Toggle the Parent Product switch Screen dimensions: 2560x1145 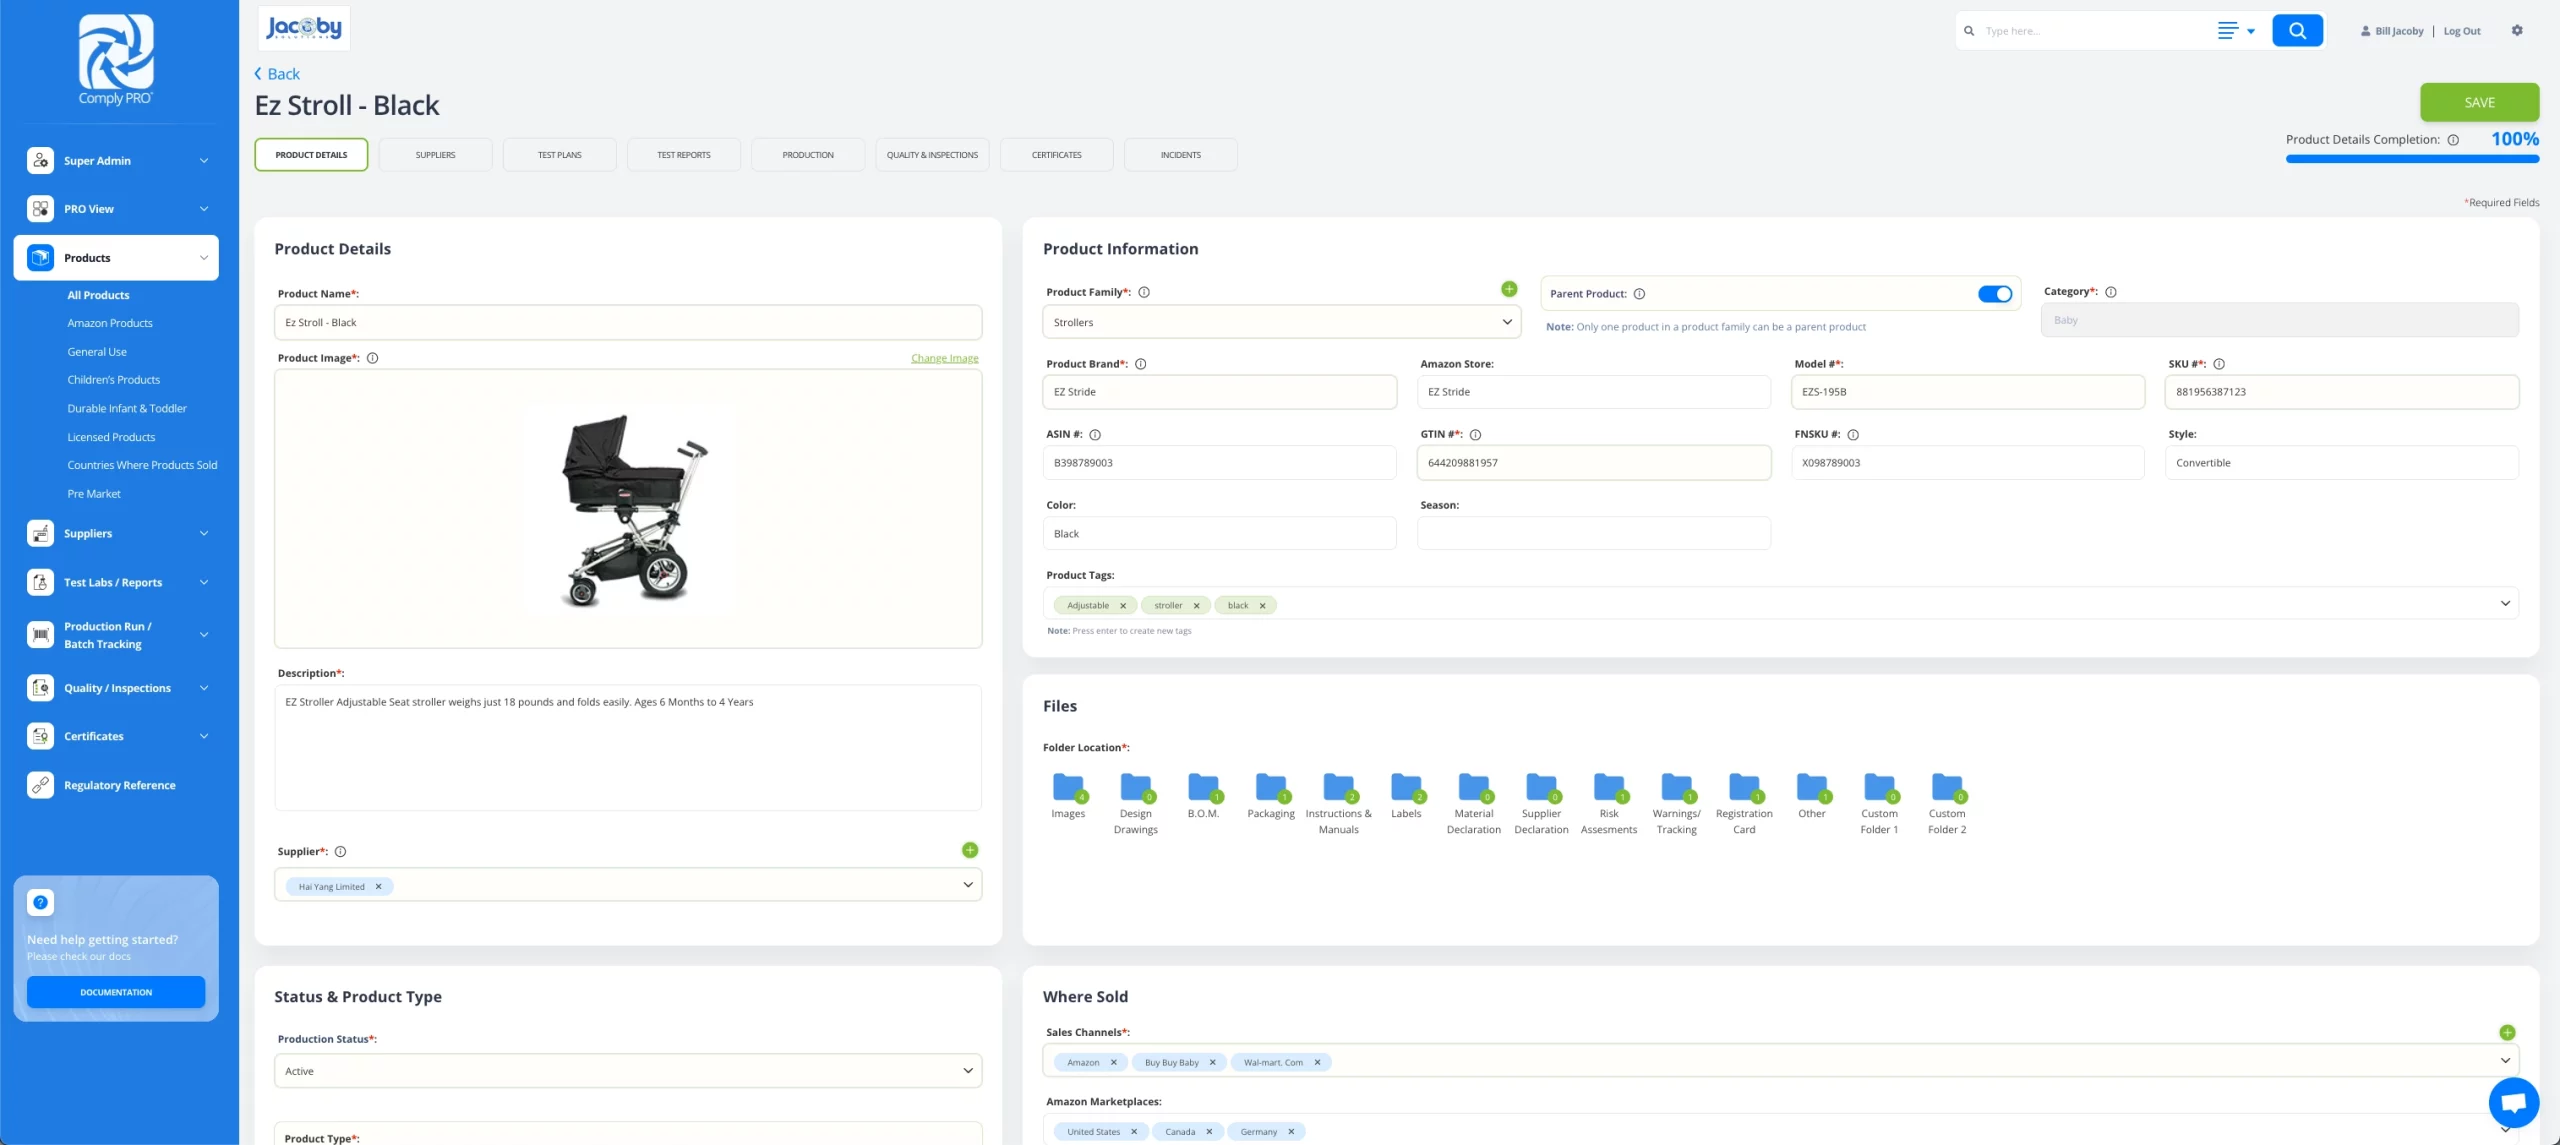[1994, 294]
